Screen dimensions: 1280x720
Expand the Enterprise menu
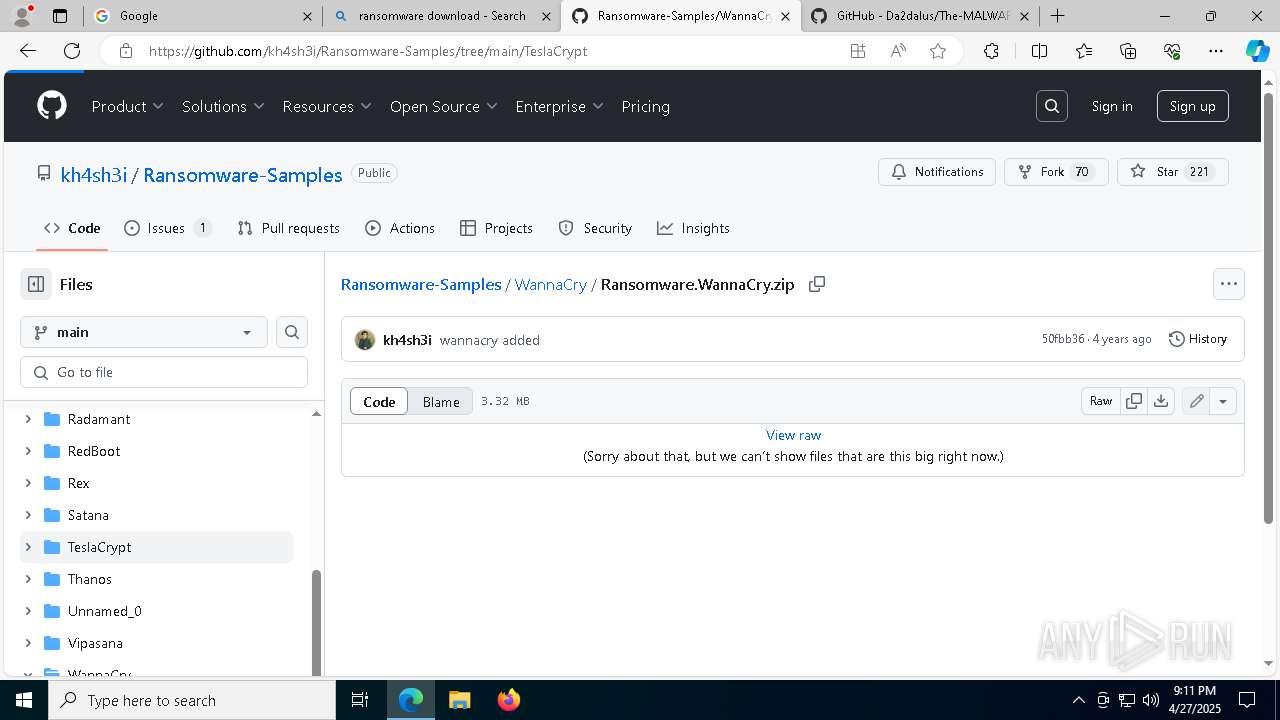(x=560, y=106)
